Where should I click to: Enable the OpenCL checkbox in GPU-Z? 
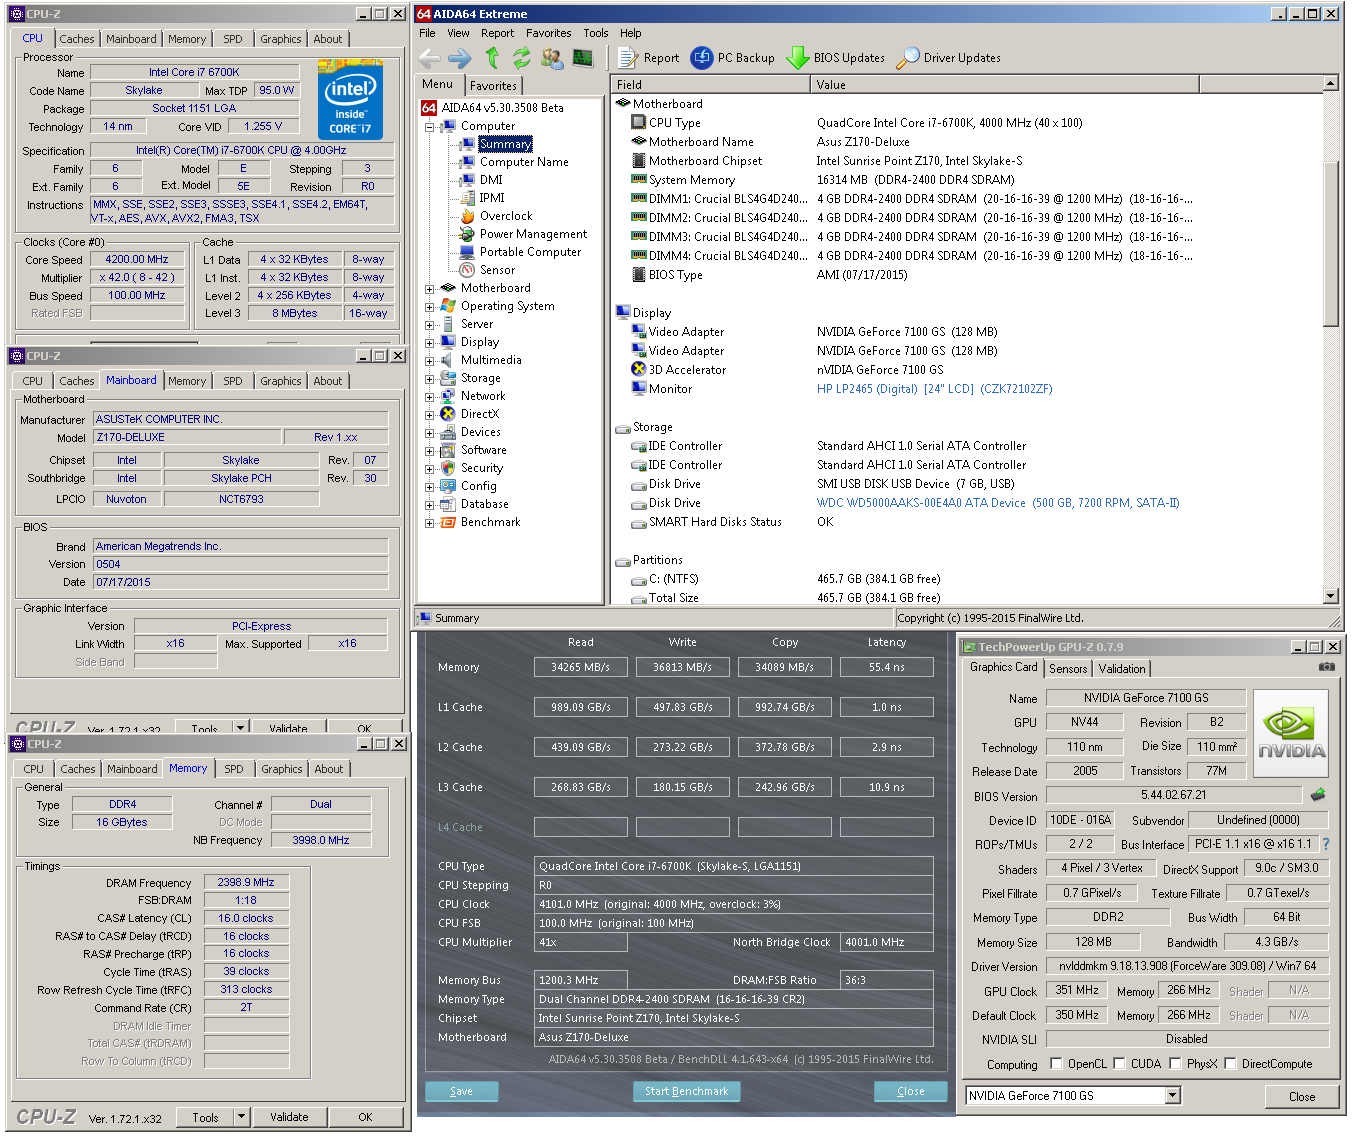1056,1063
